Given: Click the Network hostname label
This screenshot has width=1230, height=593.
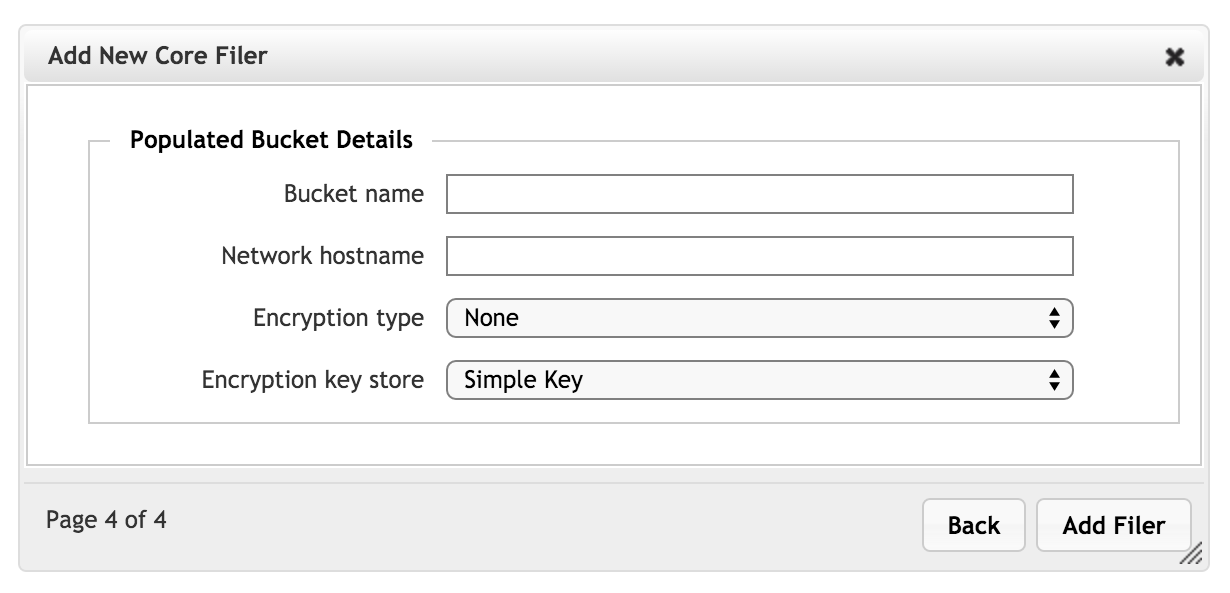Looking at the screenshot, I should tap(322, 256).
